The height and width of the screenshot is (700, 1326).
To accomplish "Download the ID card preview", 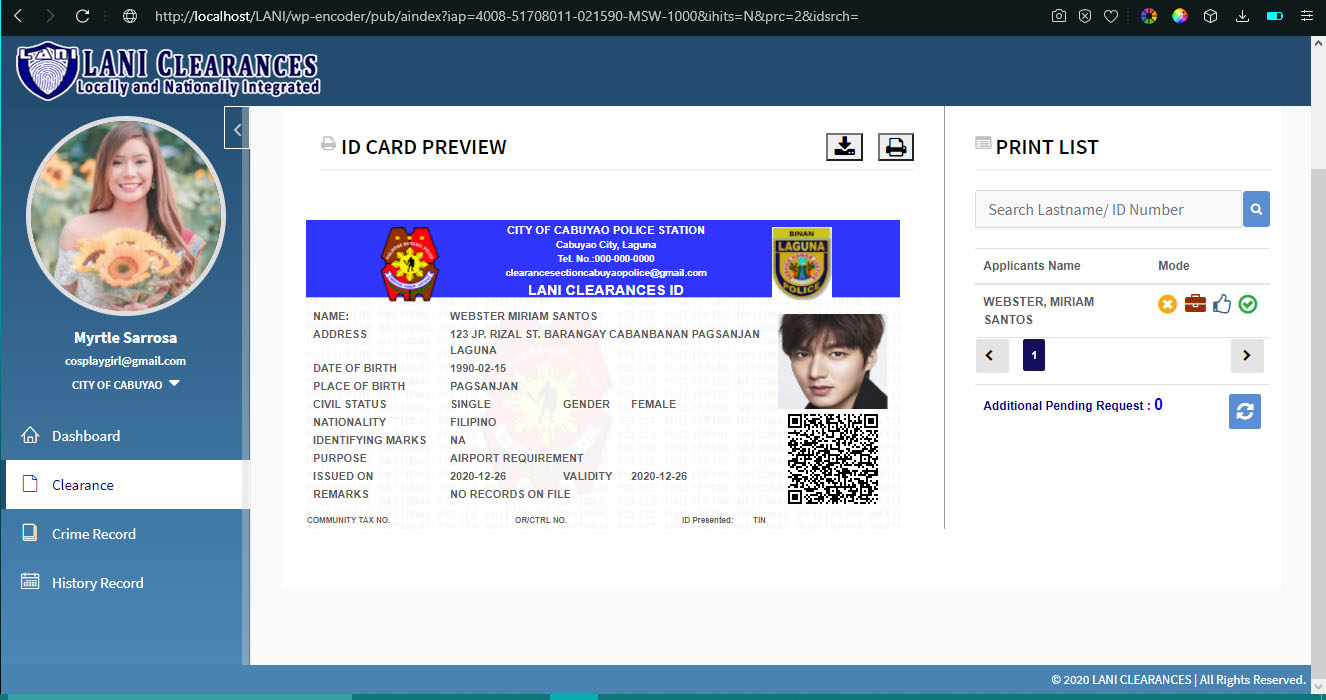I will click(x=844, y=147).
